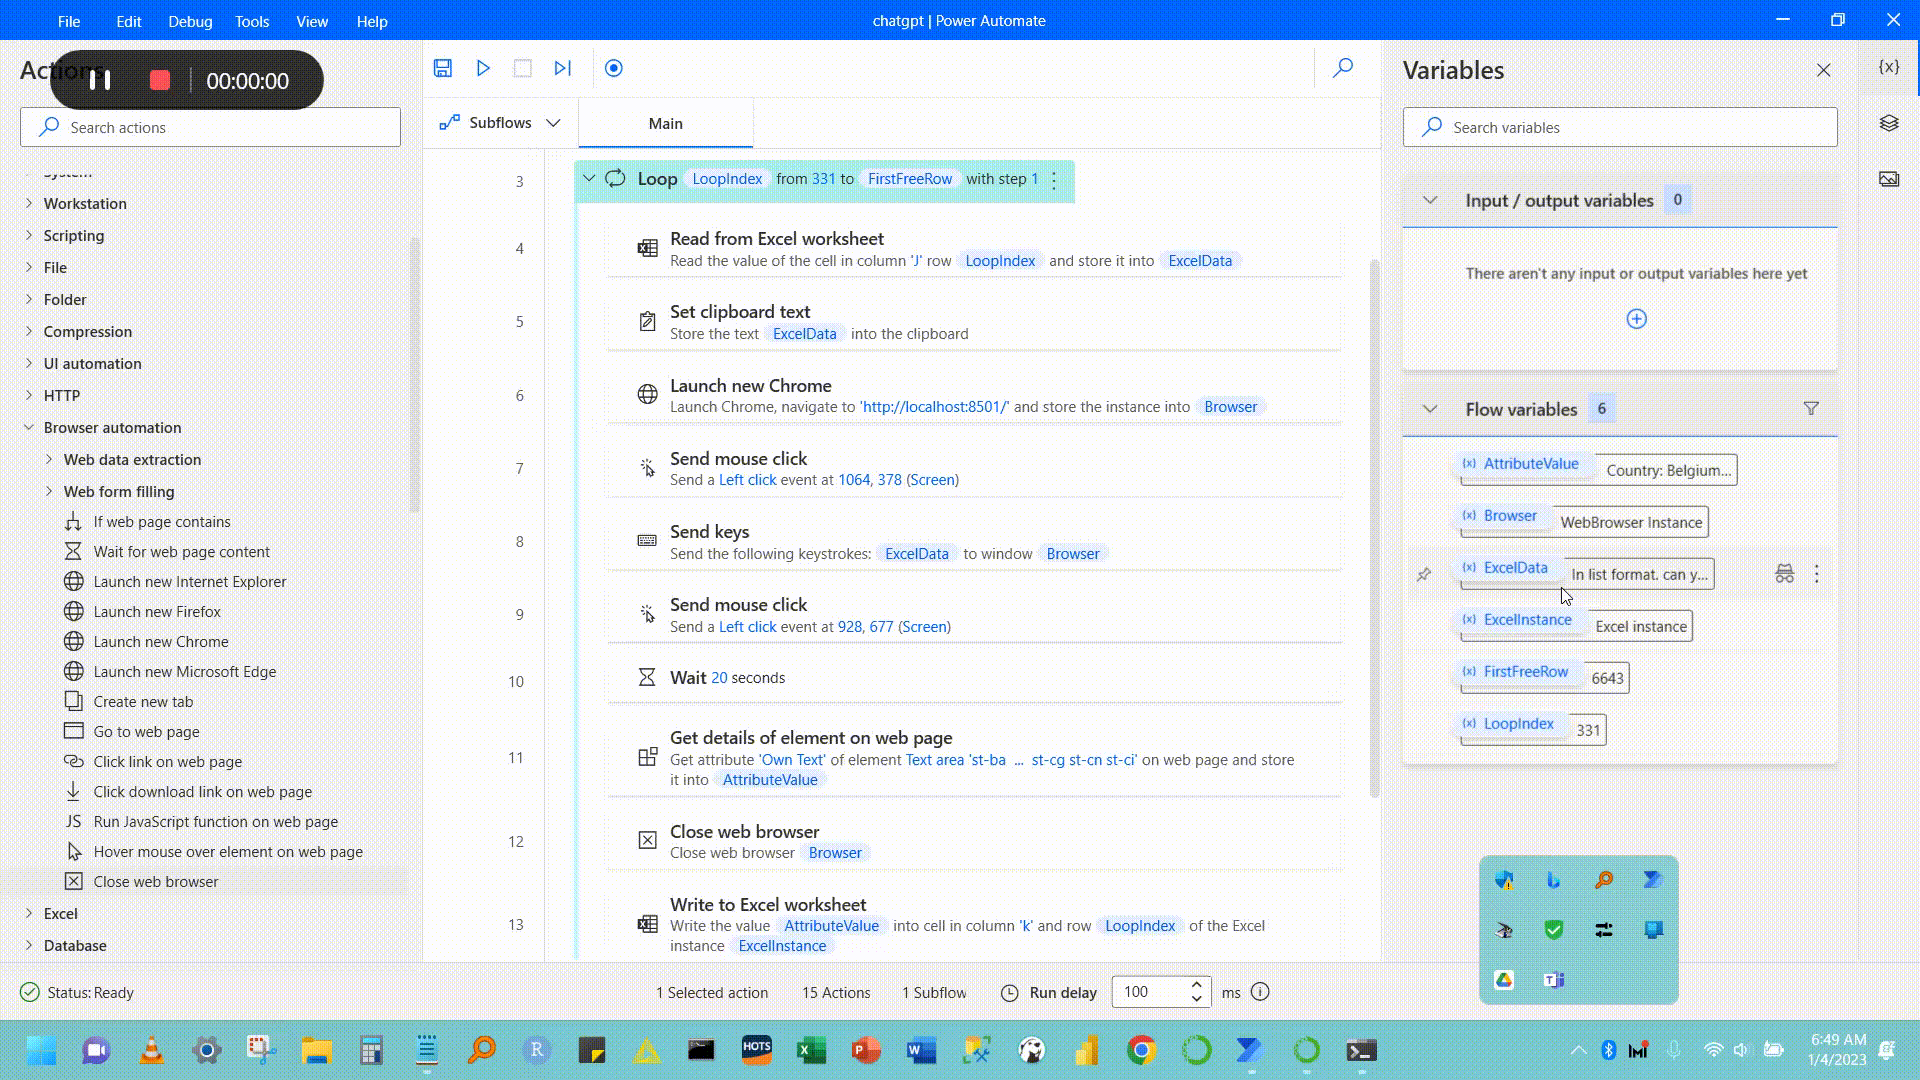The width and height of the screenshot is (1920, 1080).
Task: Mark ExcelData as sensitive with the spy icon
Action: click(1785, 574)
